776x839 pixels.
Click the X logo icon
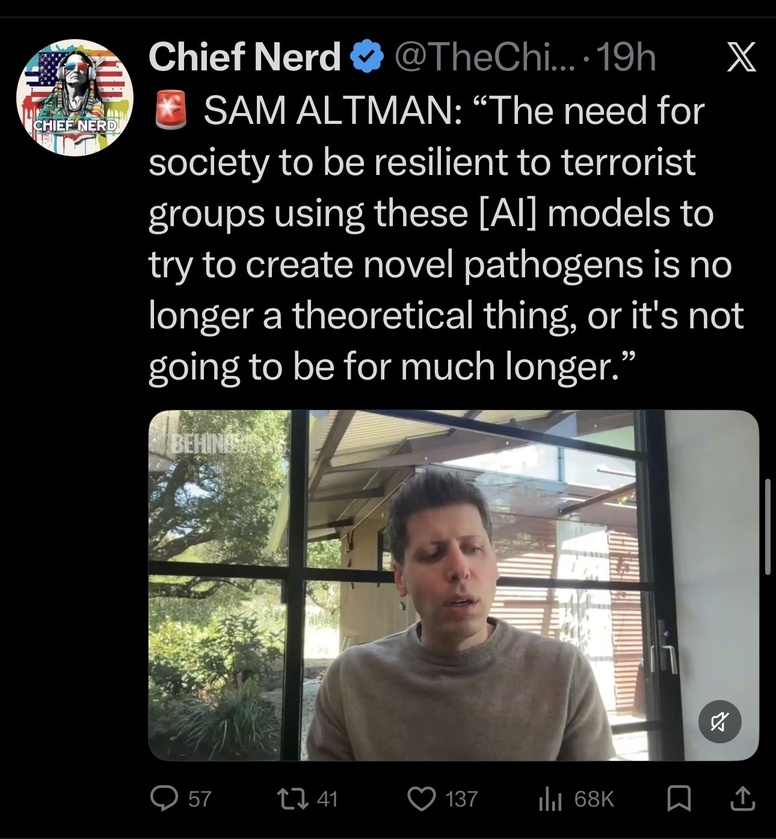point(738,59)
